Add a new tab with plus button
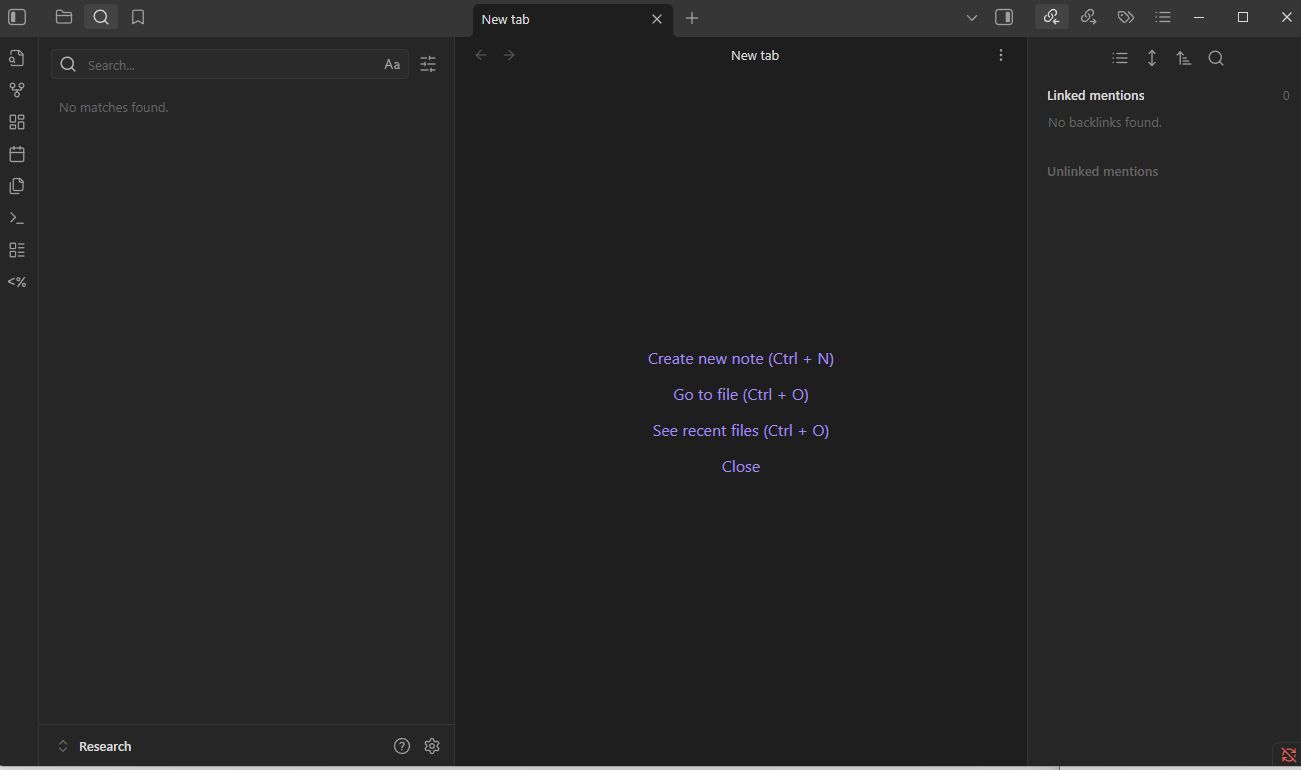1301x770 pixels. (692, 18)
